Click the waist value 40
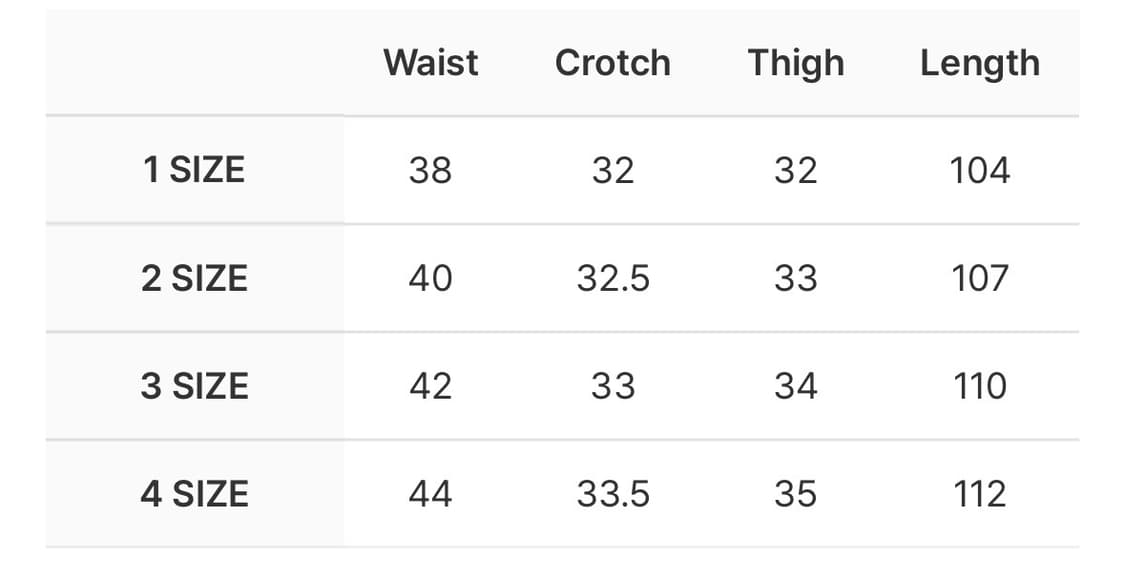This screenshot has height=576, width=1125. [430, 278]
